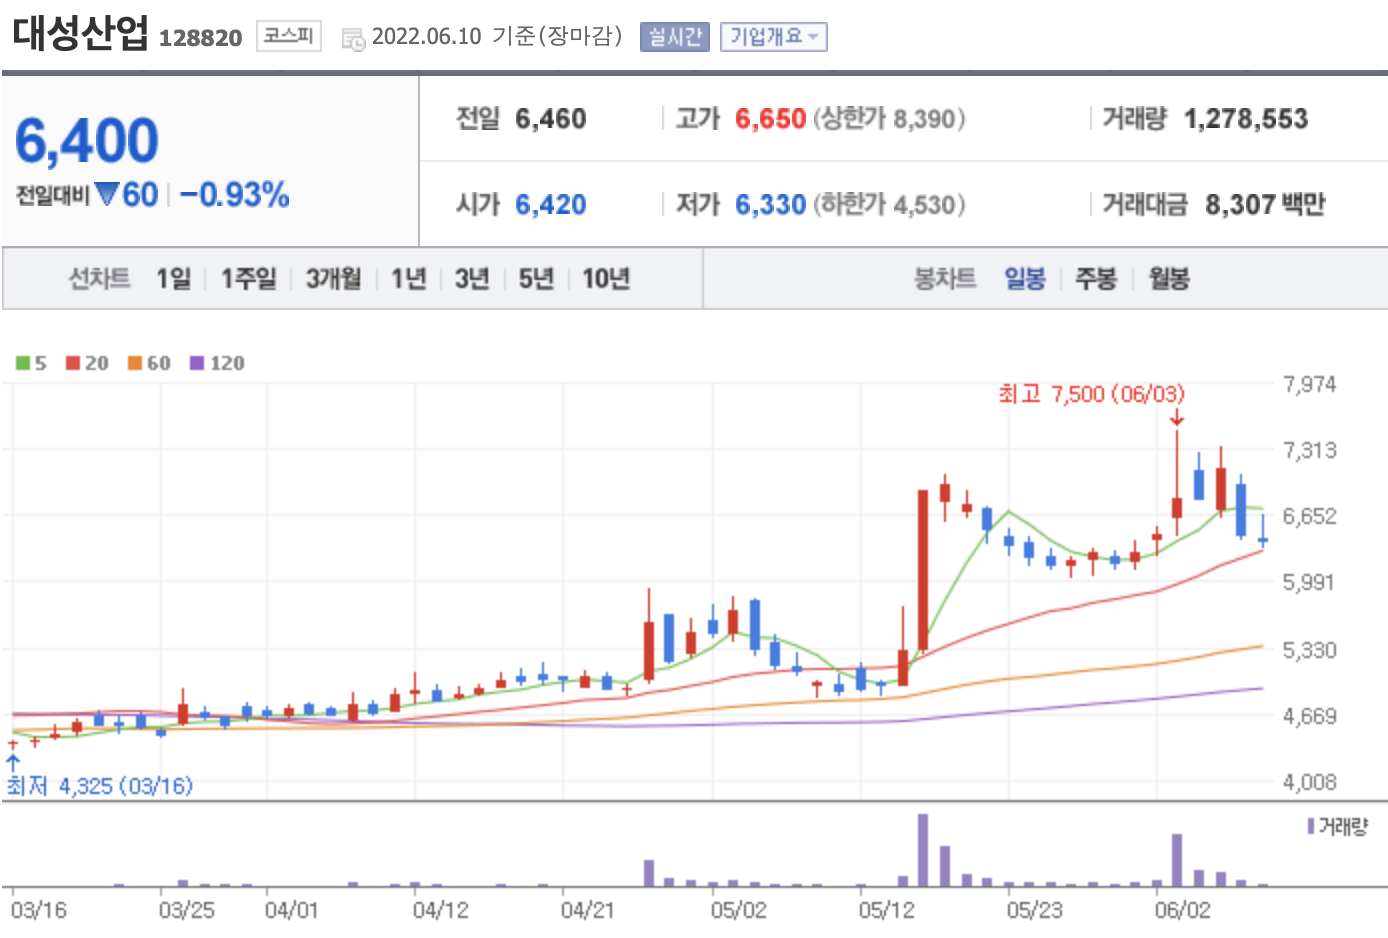
Task: Click the lower limit price text 하한가 4,530
Action: 888,205
